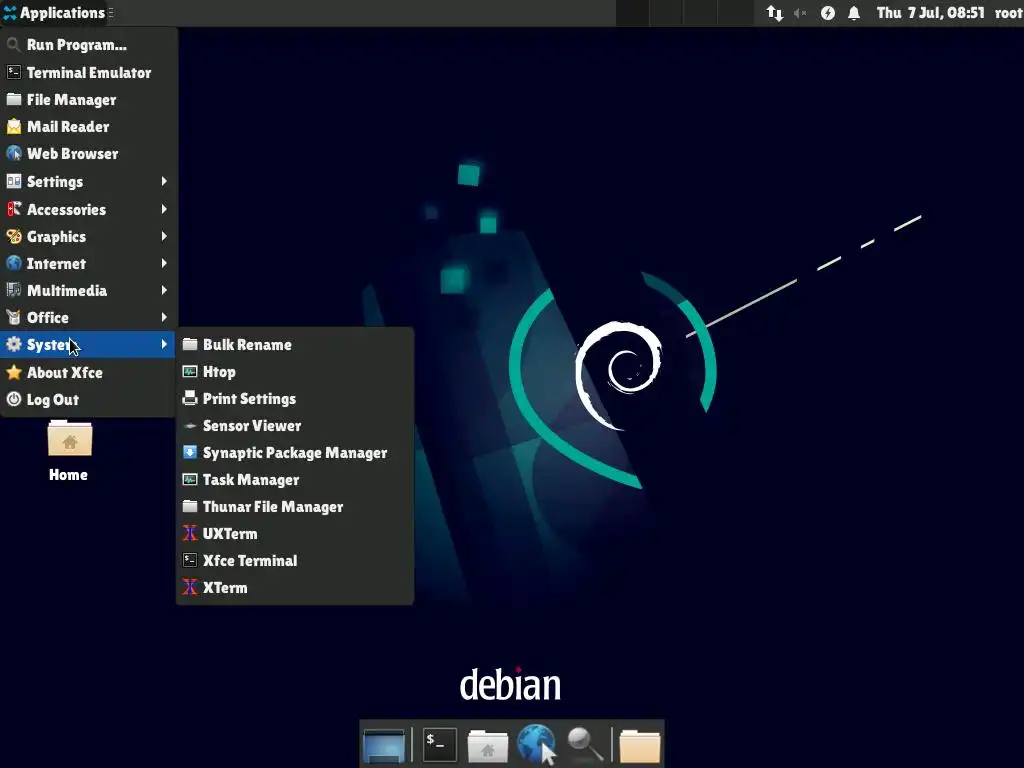Select Print Settings label

click(x=249, y=399)
